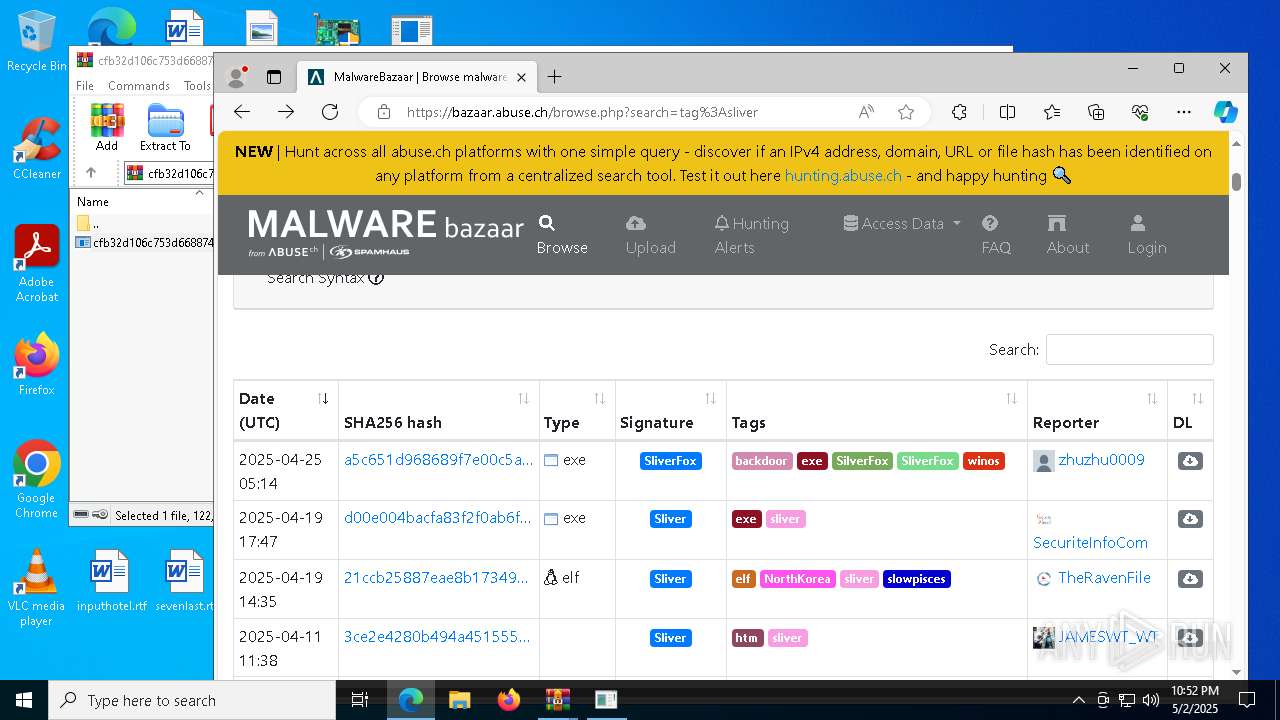
Task: Click the backdoor tag
Action: coord(762,461)
